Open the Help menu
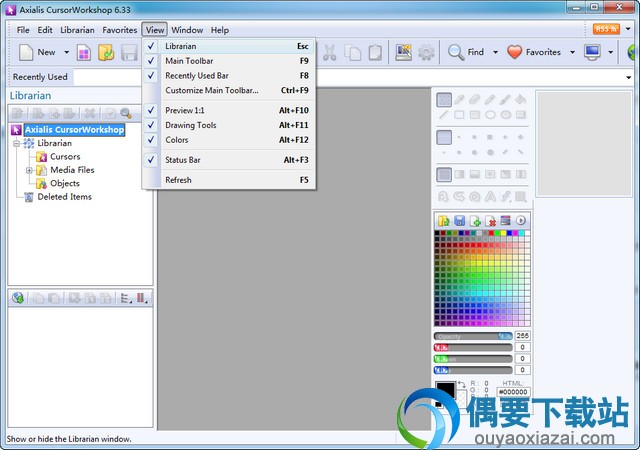This screenshot has width=640, height=450. [220, 30]
